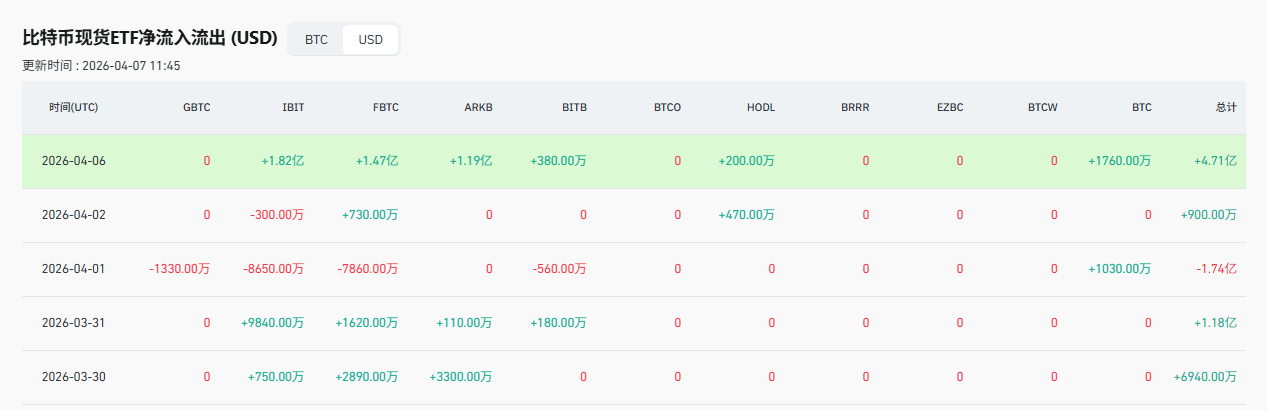Select the BRRR column header
The image size is (1267, 410).
point(855,108)
